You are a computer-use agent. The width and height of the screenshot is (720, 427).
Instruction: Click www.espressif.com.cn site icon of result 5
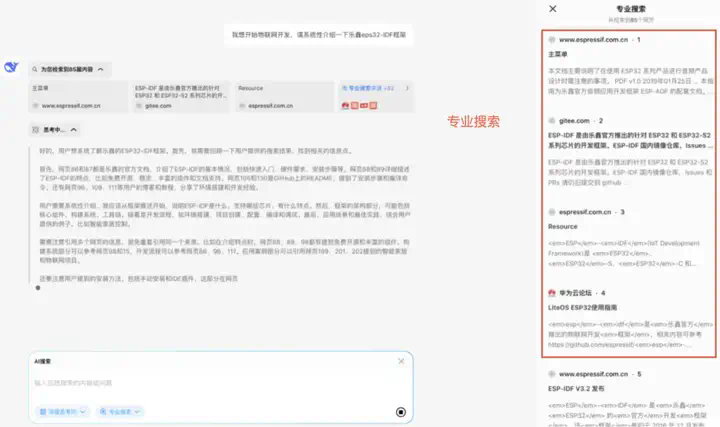[x=552, y=374]
